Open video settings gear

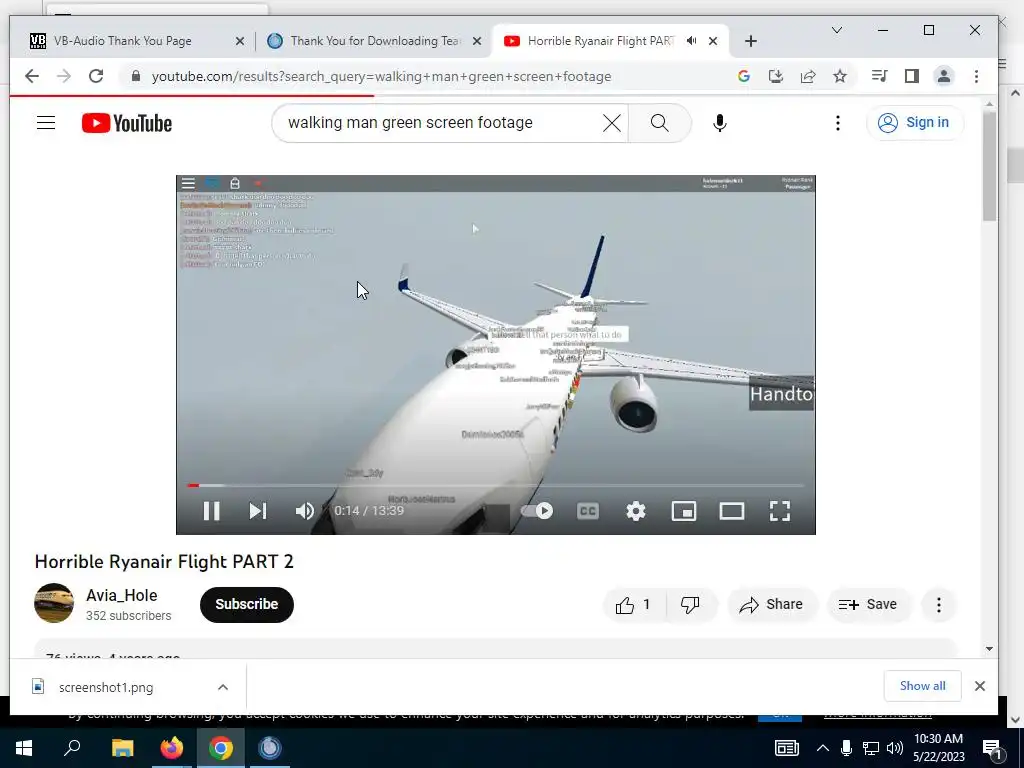(x=635, y=511)
